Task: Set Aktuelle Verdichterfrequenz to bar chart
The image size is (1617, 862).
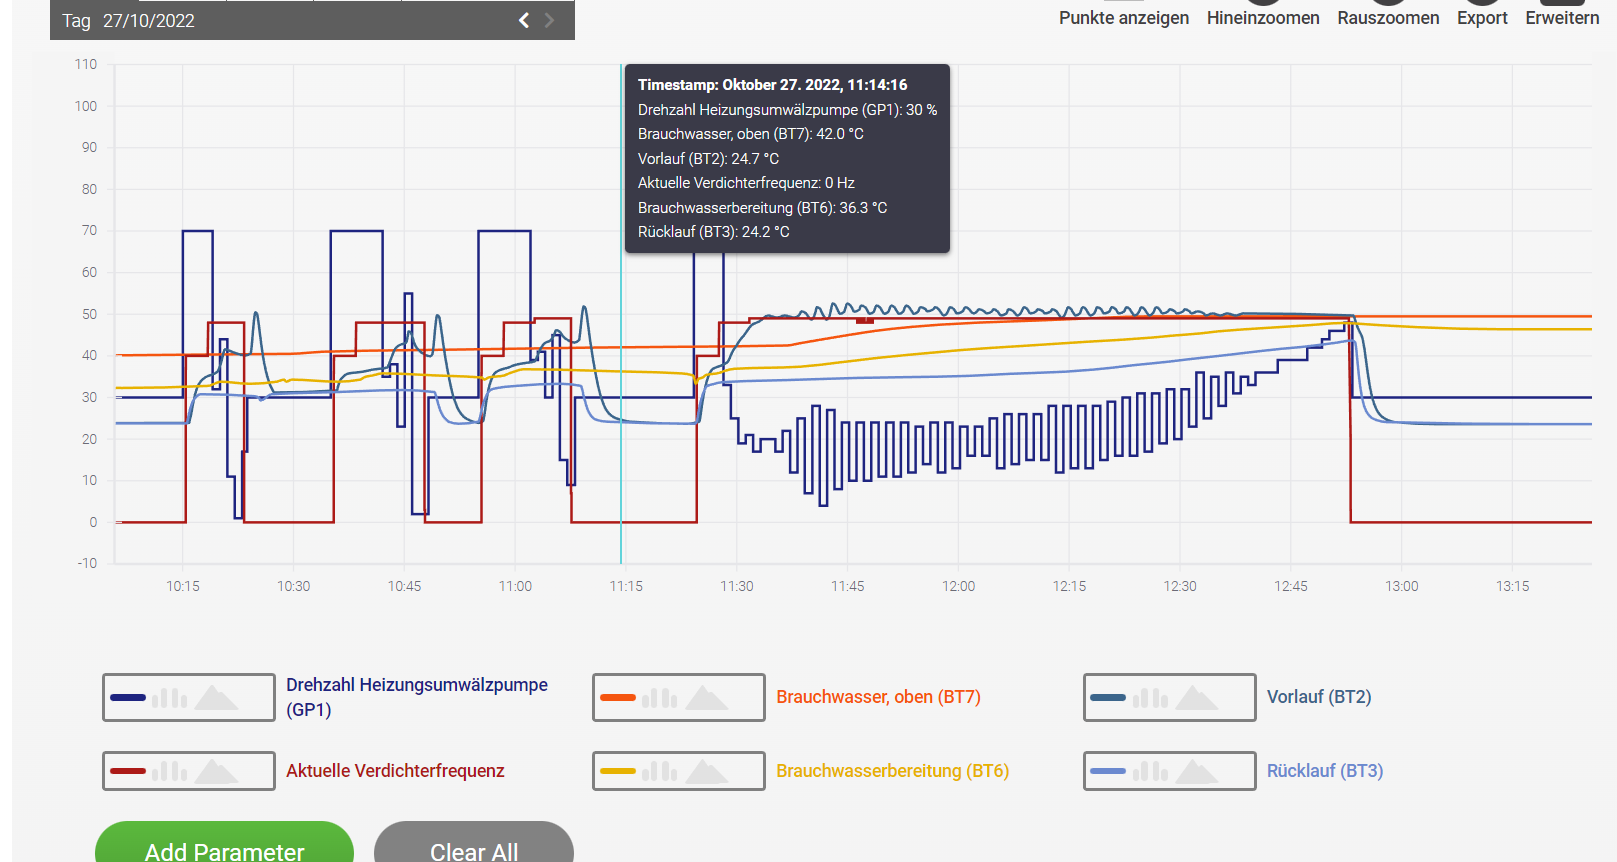Action: click(x=170, y=771)
